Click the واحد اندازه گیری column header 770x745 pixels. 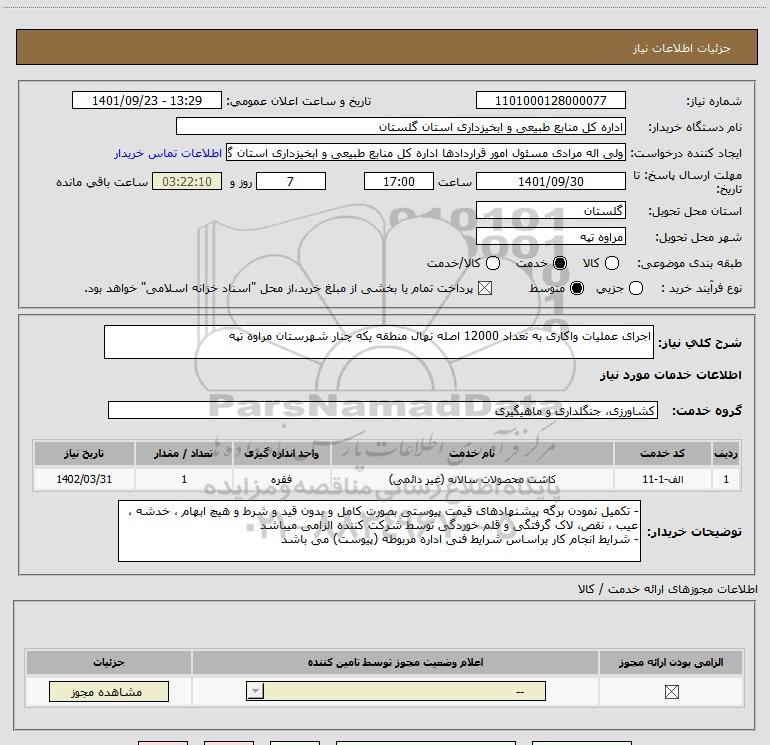[x=282, y=453]
